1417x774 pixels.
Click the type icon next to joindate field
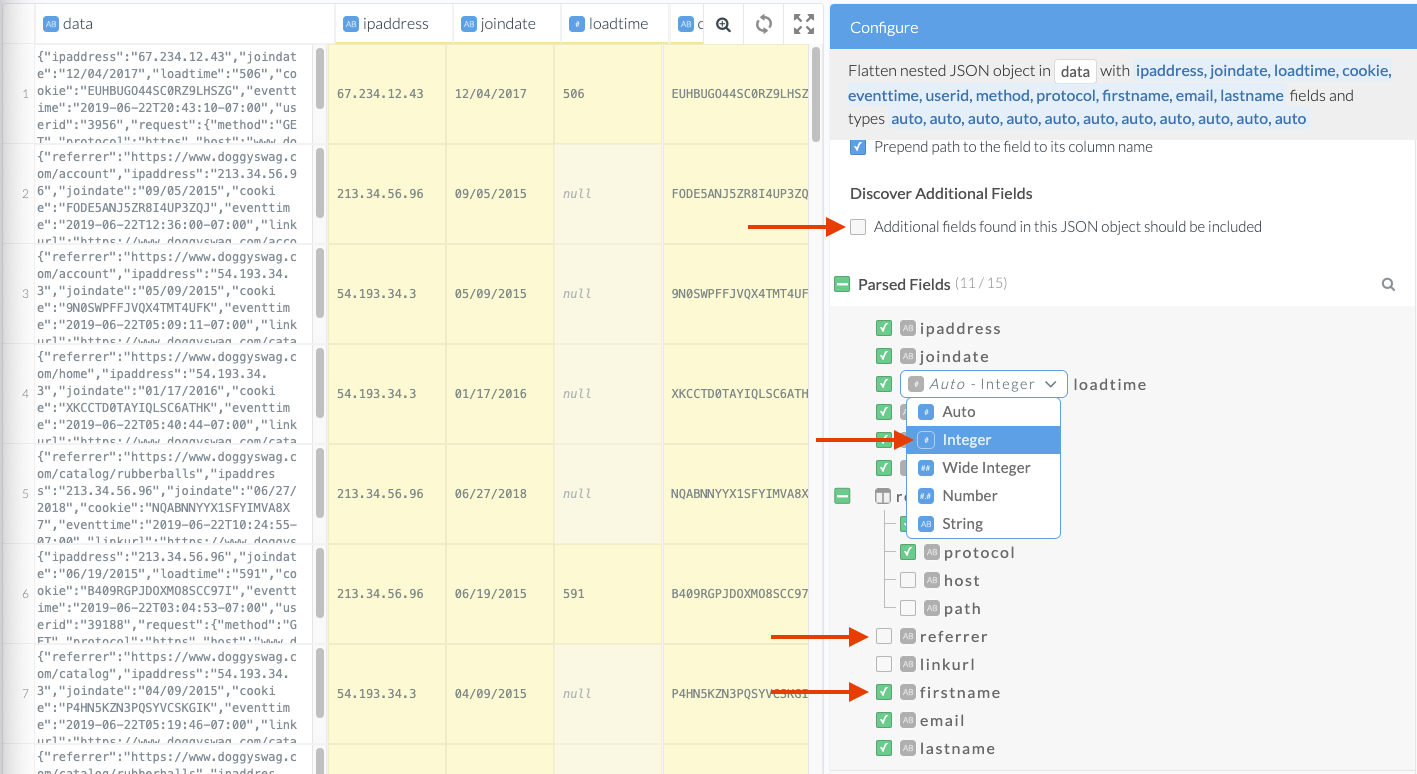(907, 356)
